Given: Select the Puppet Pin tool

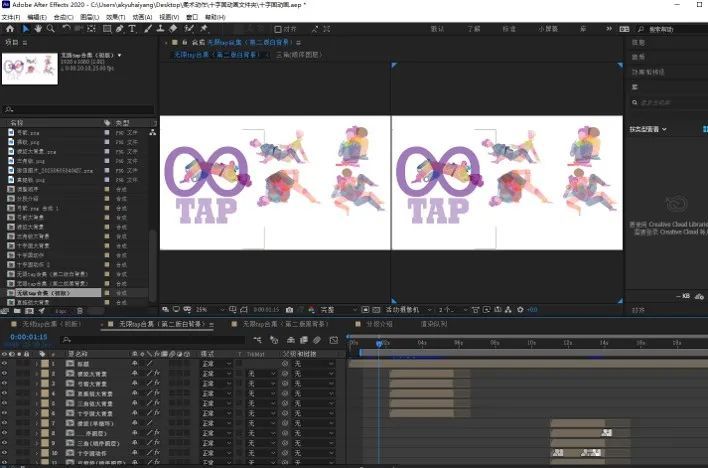Looking at the screenshot, I should tap(204, 29).
